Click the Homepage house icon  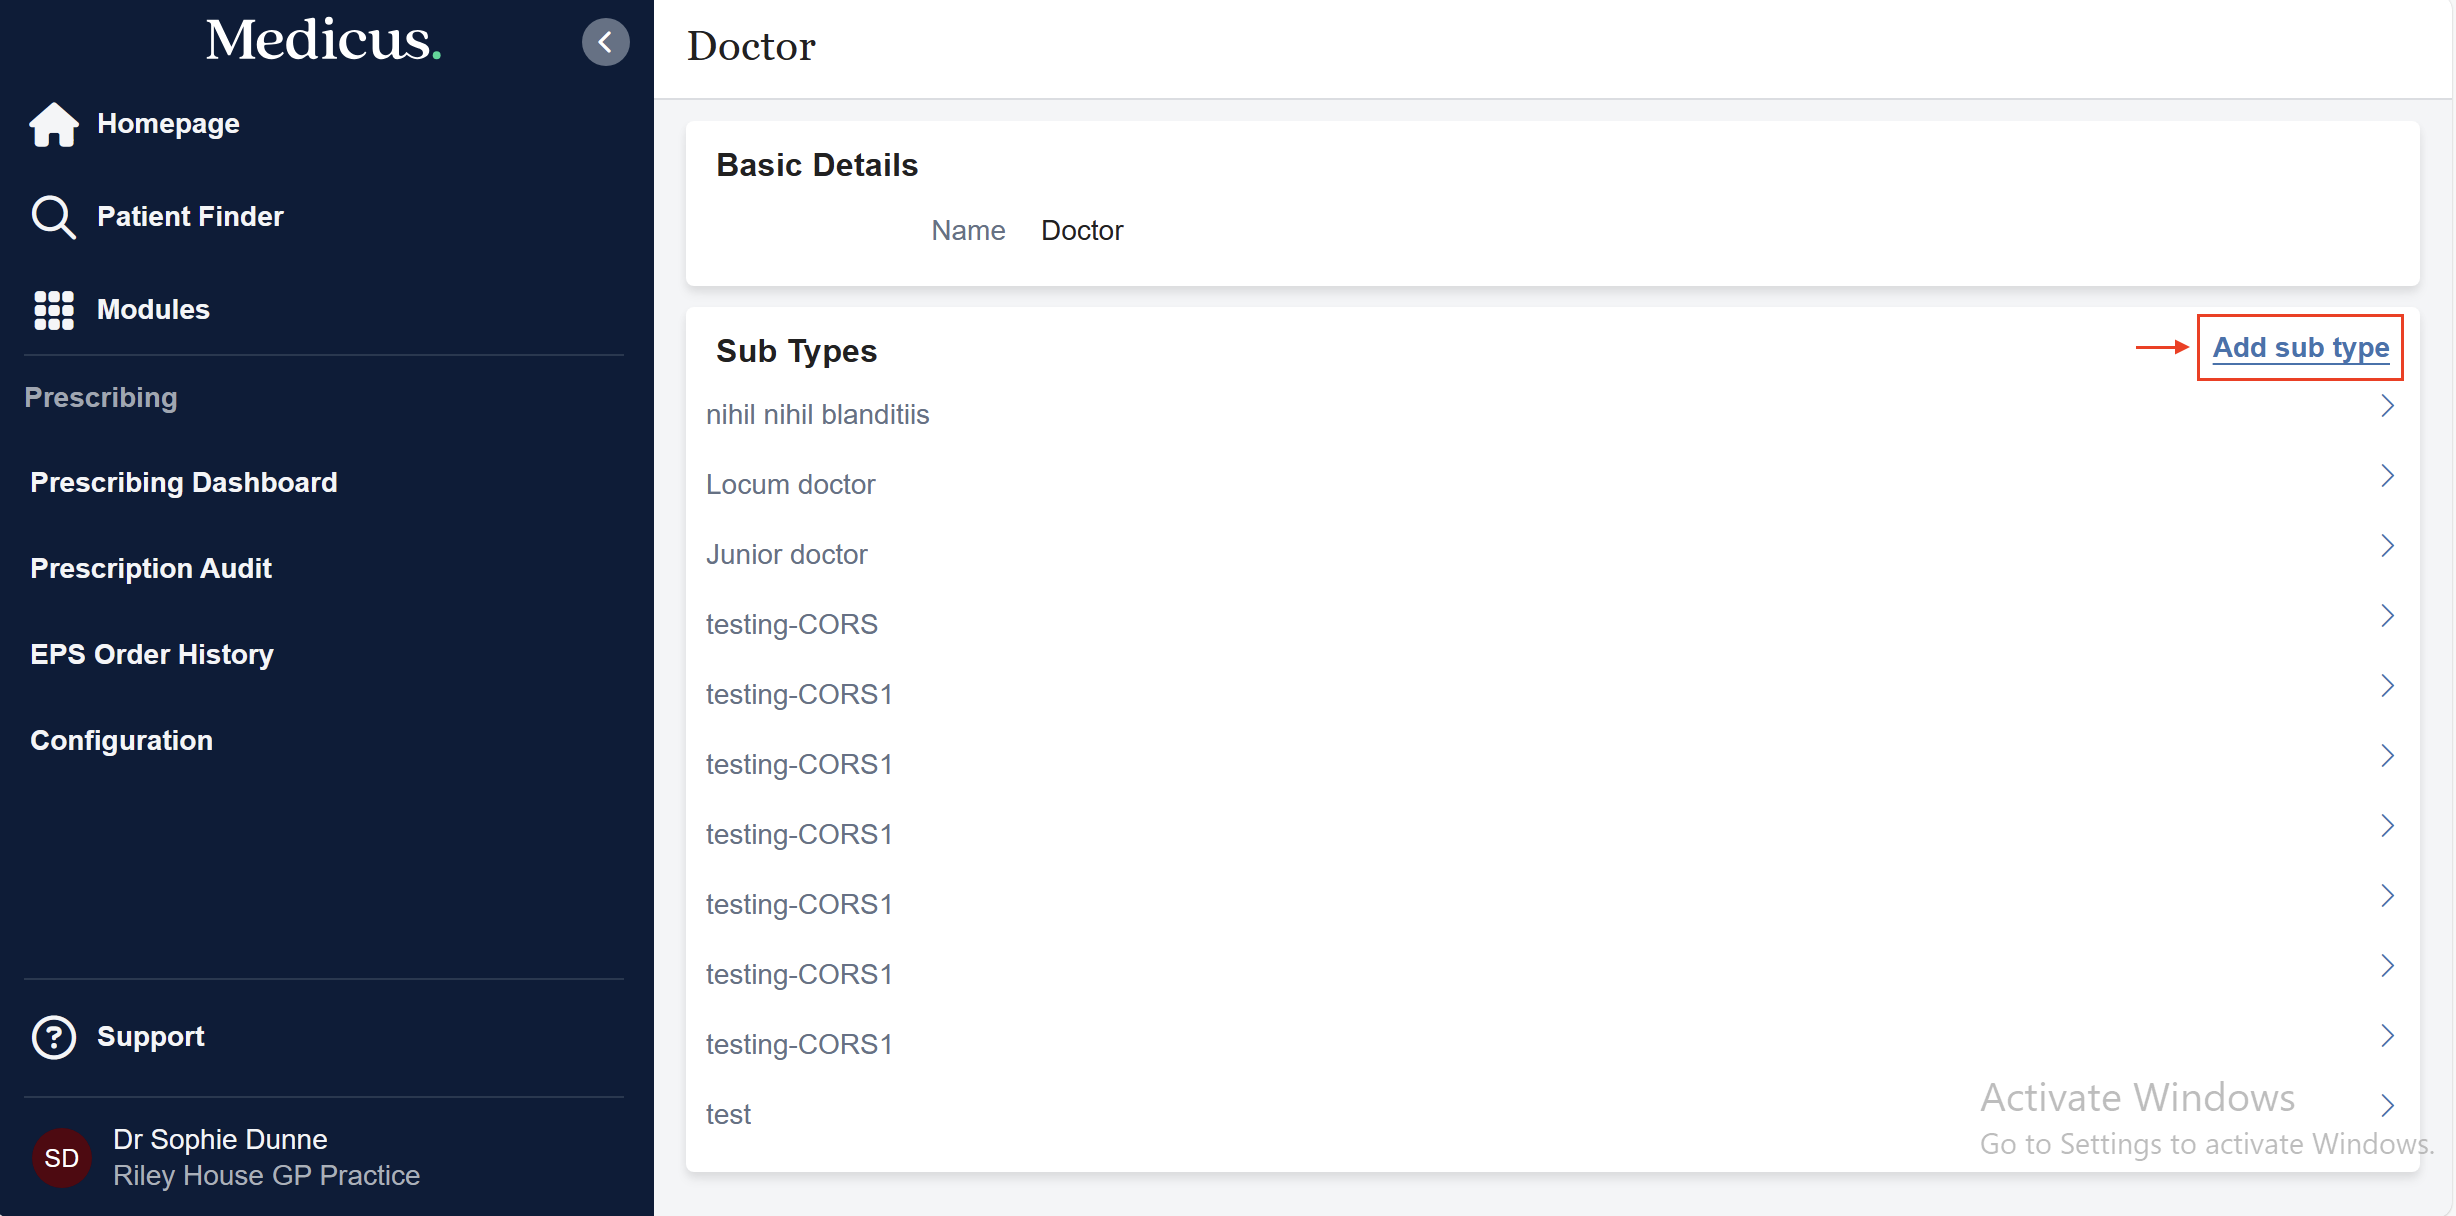click(54, 124)
